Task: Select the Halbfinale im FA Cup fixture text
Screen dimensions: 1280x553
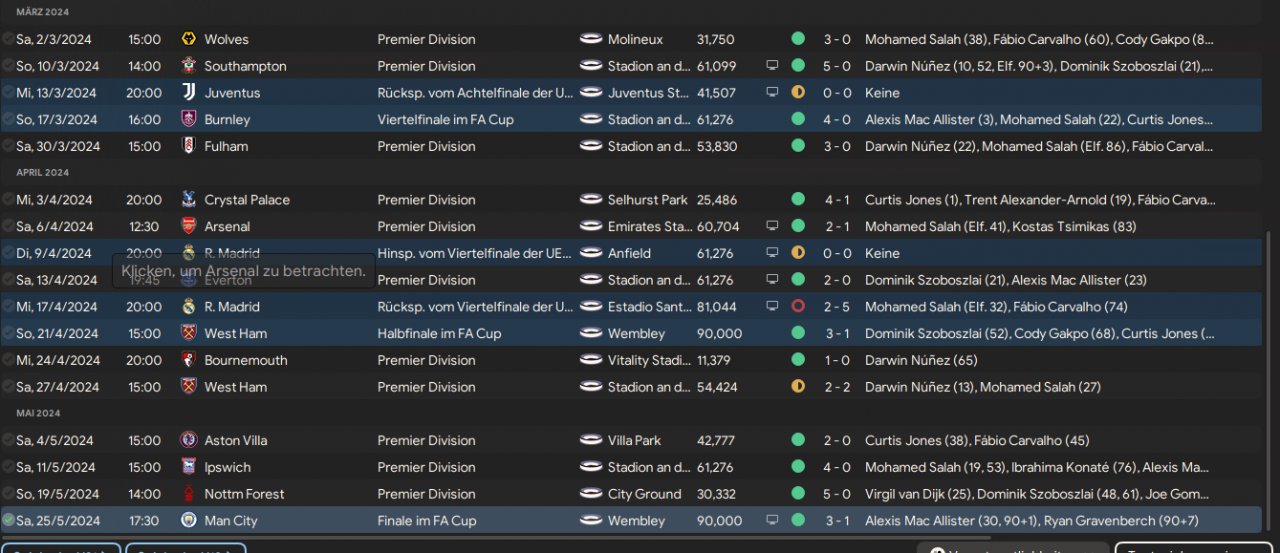Action: [442, 334]
